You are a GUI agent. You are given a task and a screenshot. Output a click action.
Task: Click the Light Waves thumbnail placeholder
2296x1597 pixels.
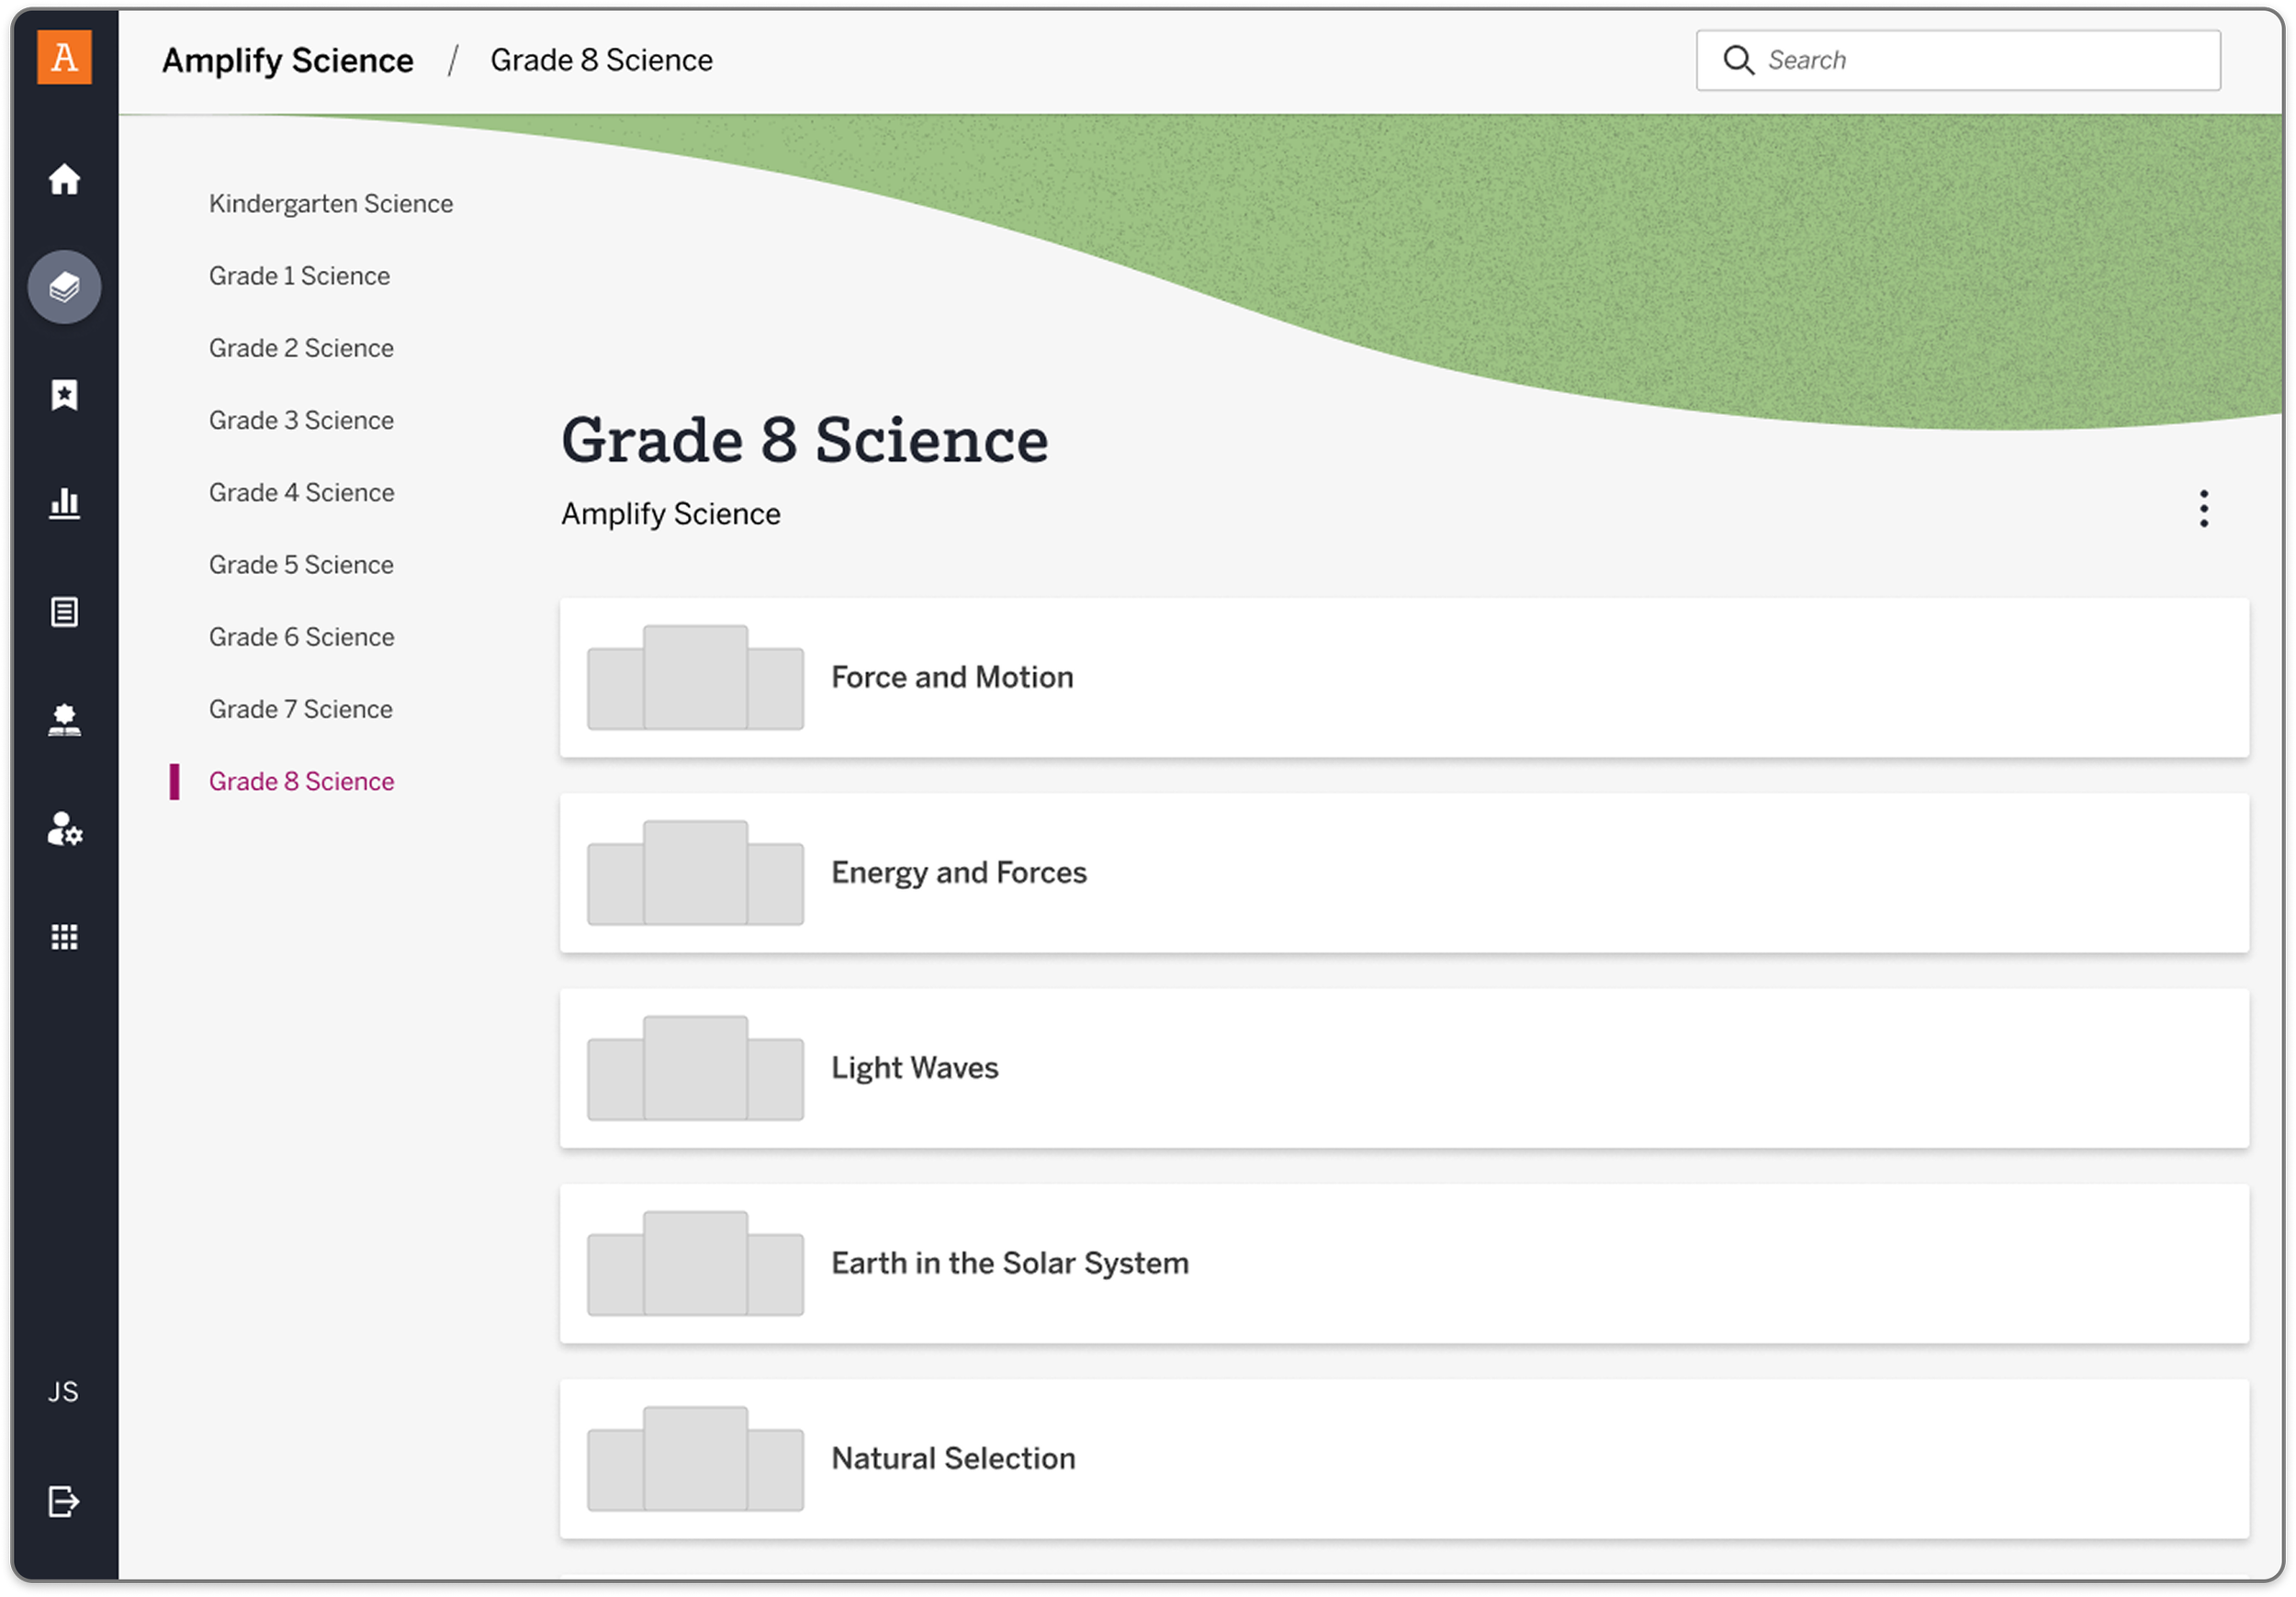tap(695, 1068)
